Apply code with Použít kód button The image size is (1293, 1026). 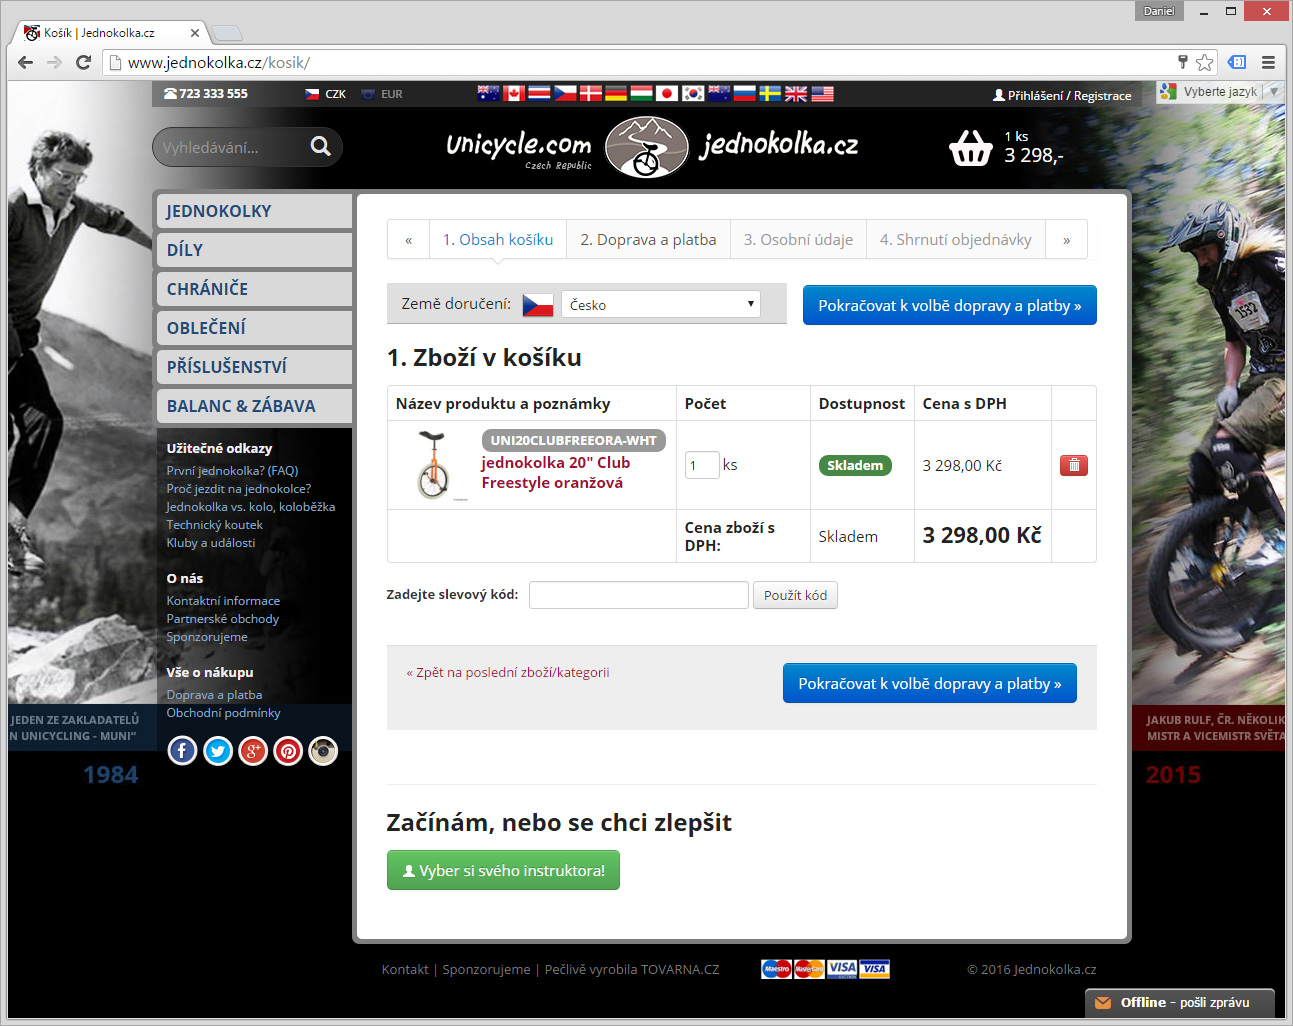(795, 595)
